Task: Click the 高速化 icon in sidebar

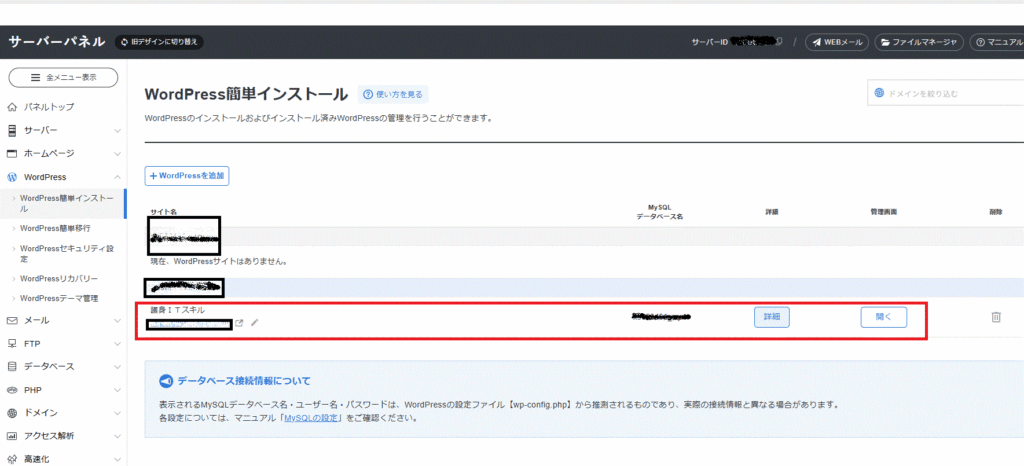Action: (x=12, y=459)
